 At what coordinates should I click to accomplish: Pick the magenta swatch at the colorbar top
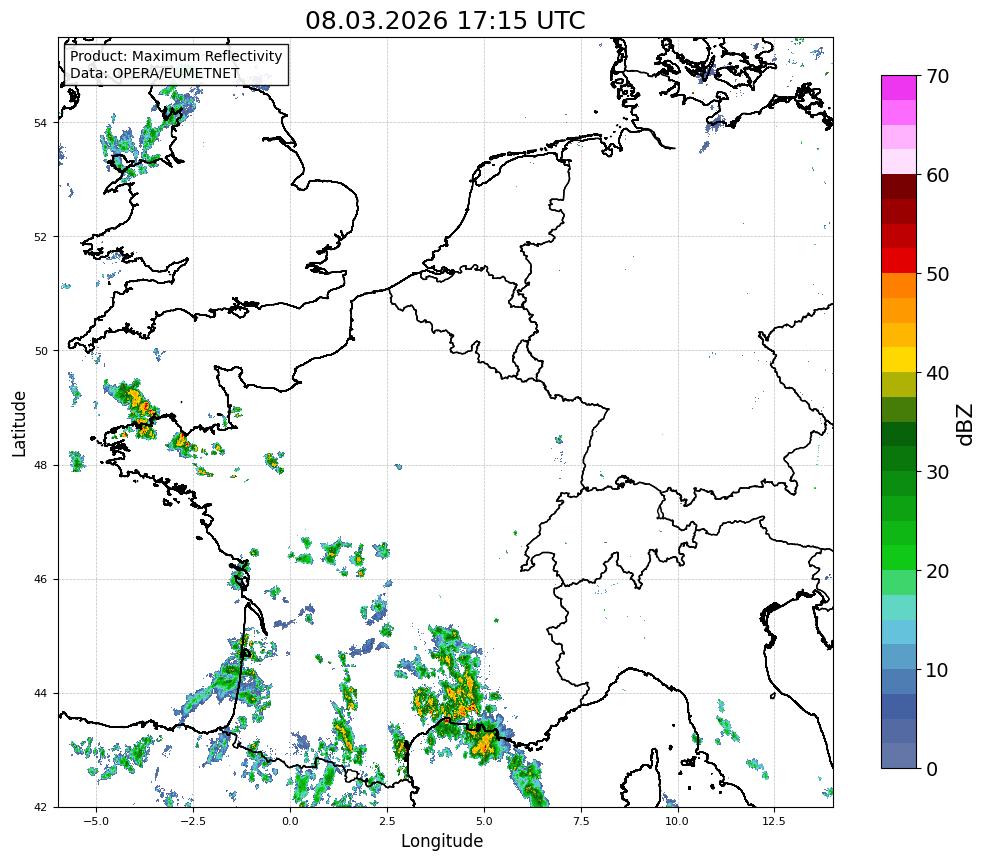[x=899, y=88]
